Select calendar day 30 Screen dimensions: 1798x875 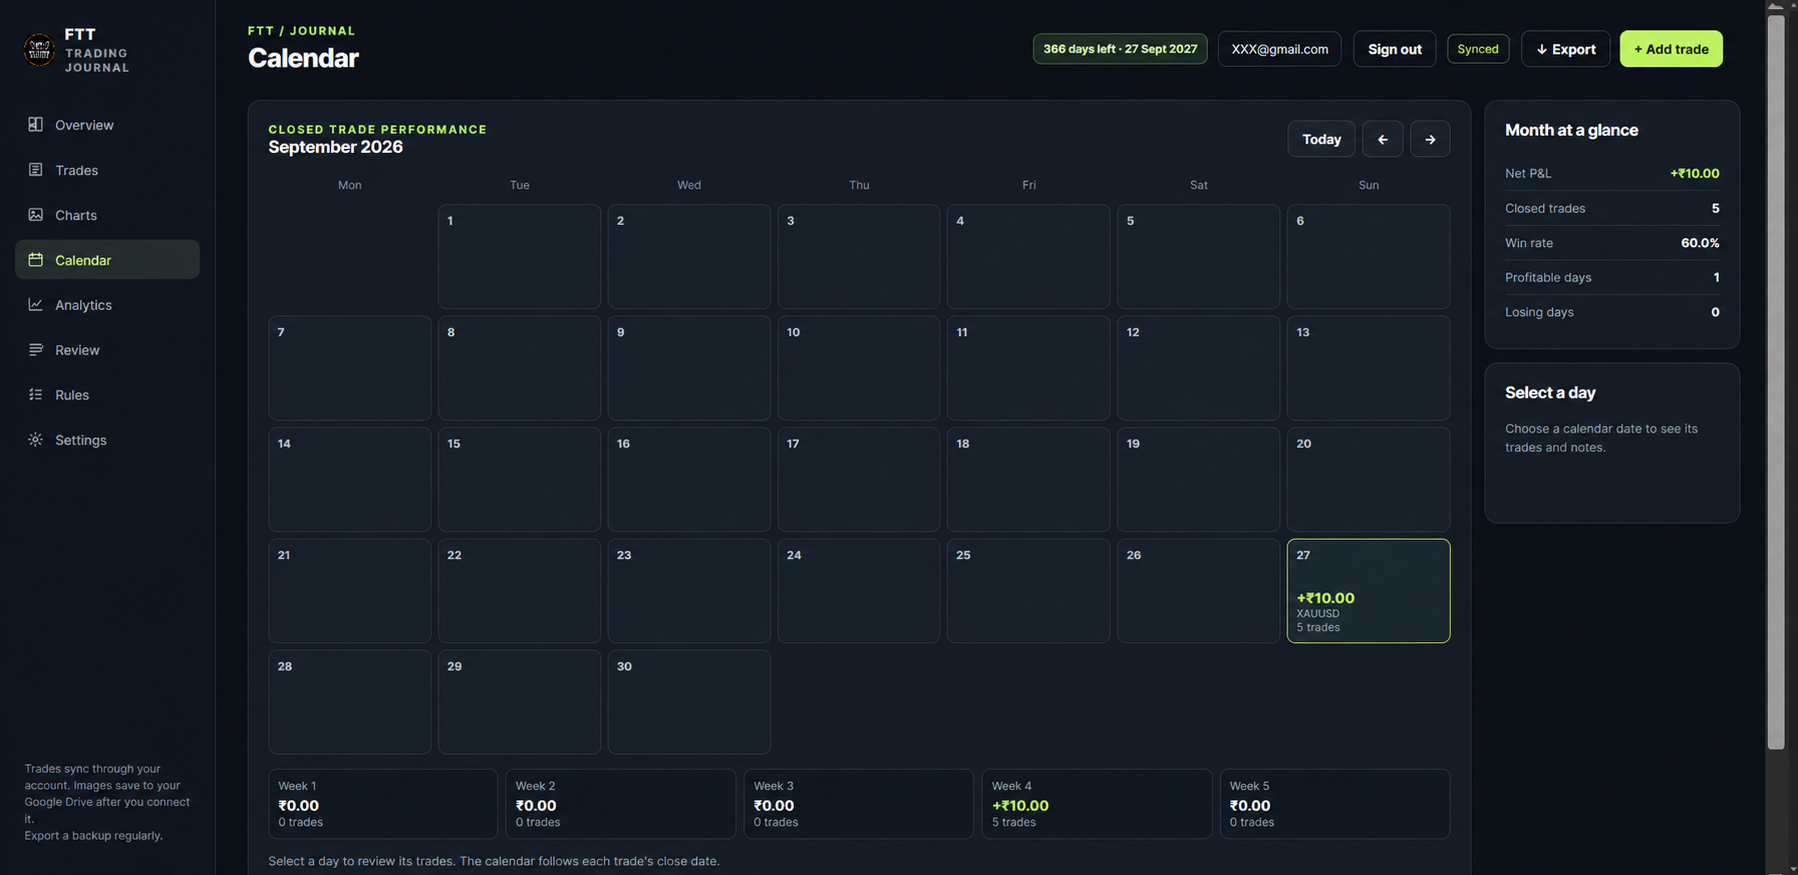coord(689,702)
